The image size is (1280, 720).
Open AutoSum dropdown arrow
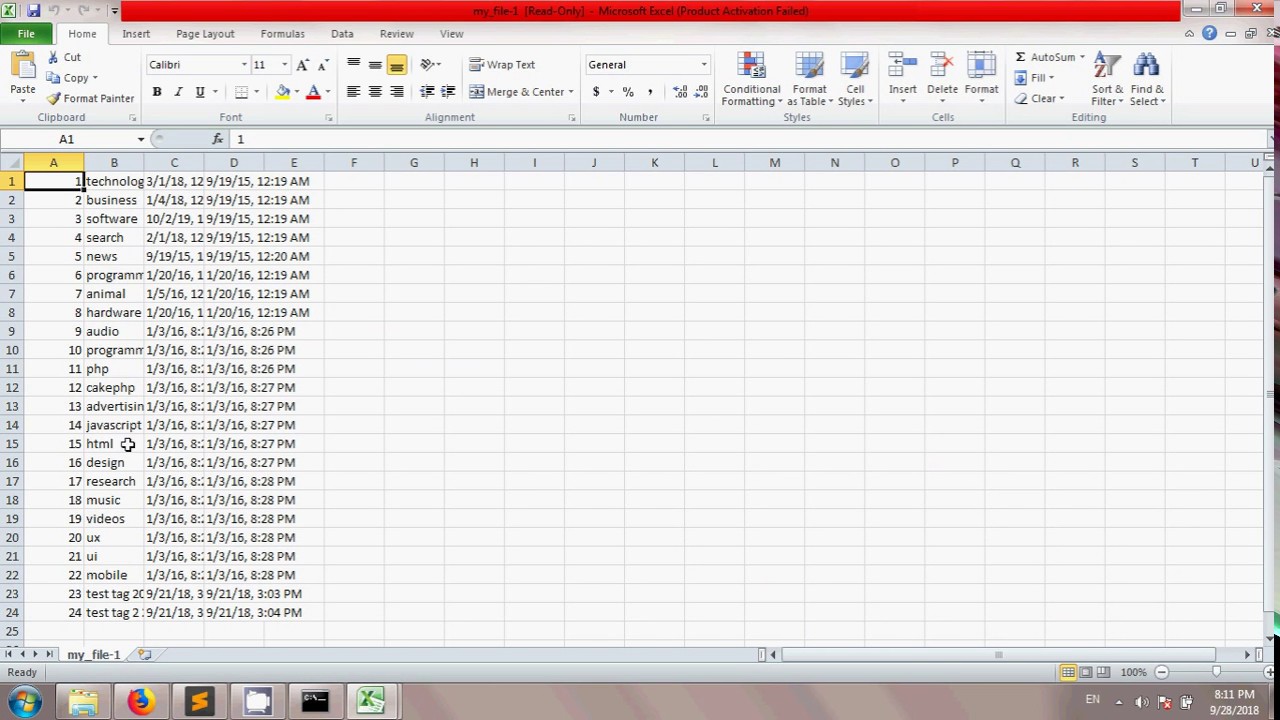click(x=1082, y=58)
